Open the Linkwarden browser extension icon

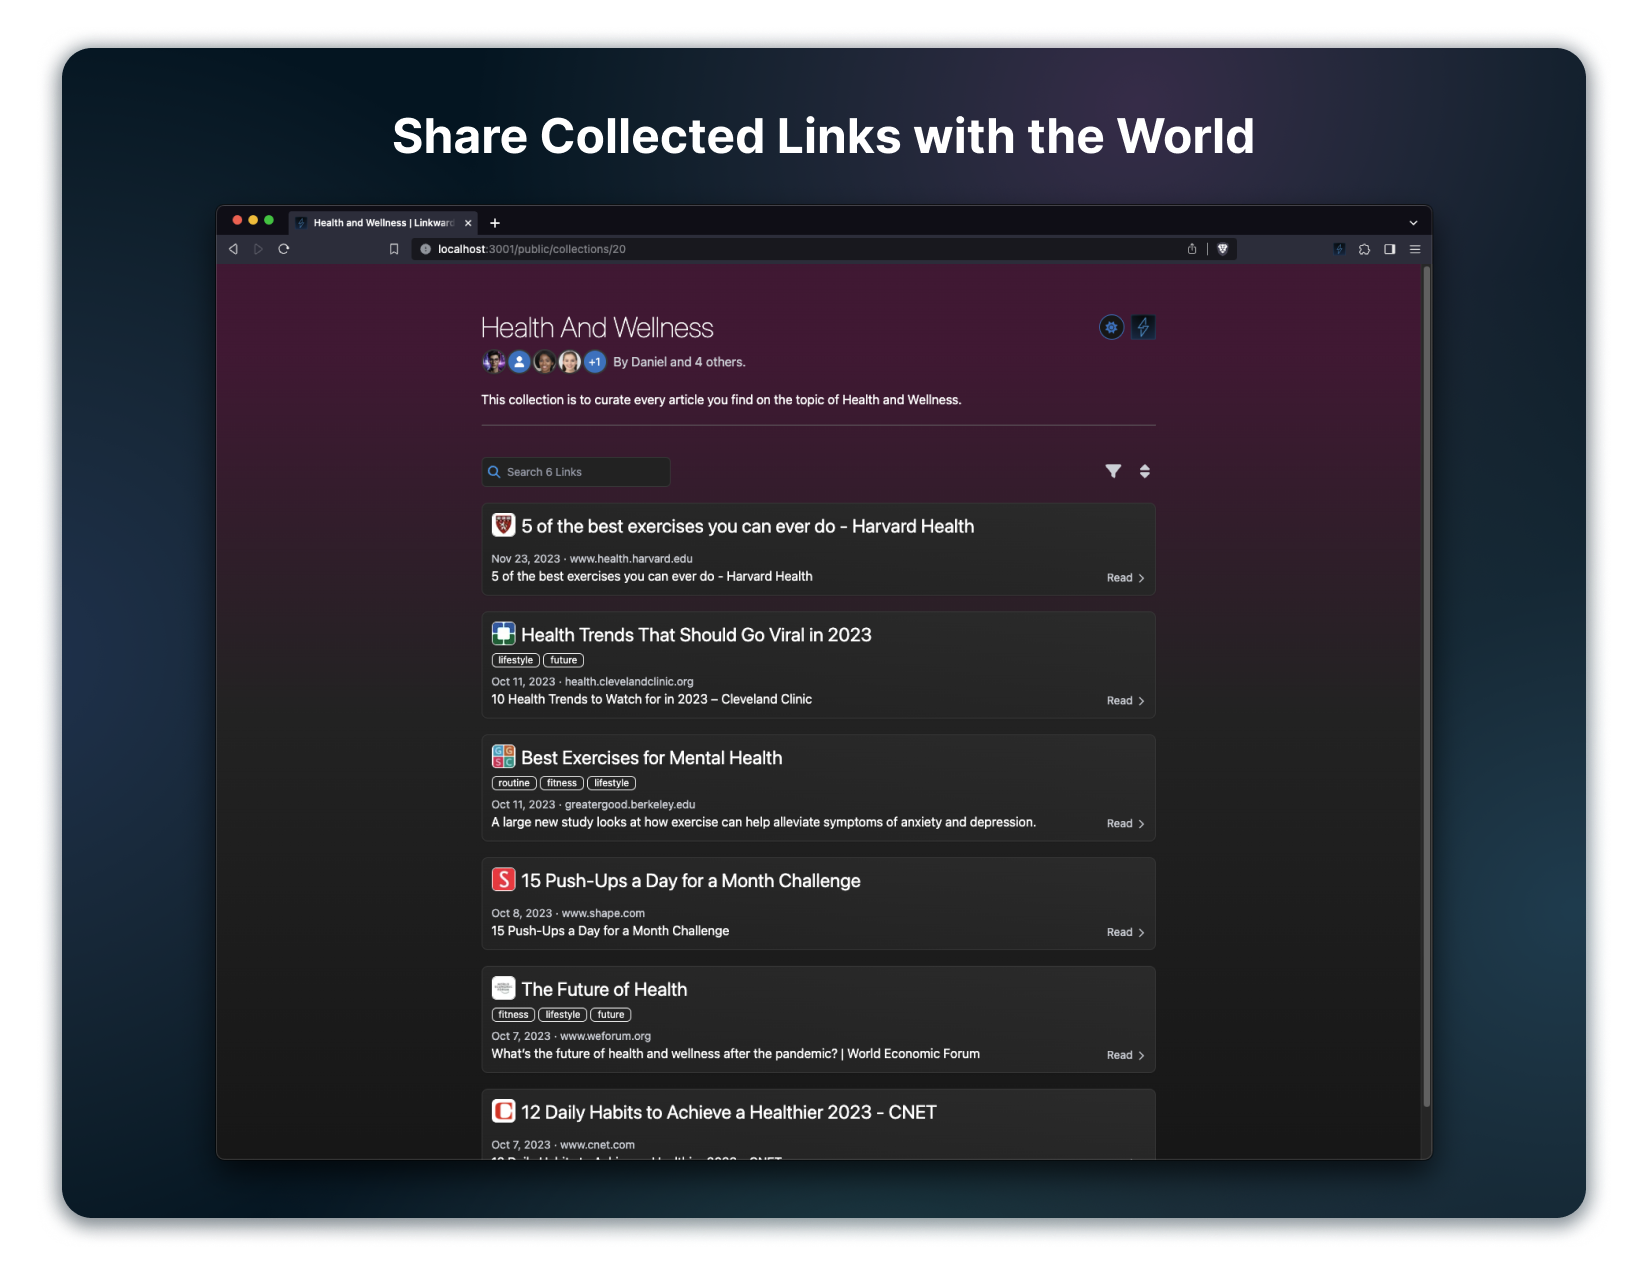tap(1339, 249)
